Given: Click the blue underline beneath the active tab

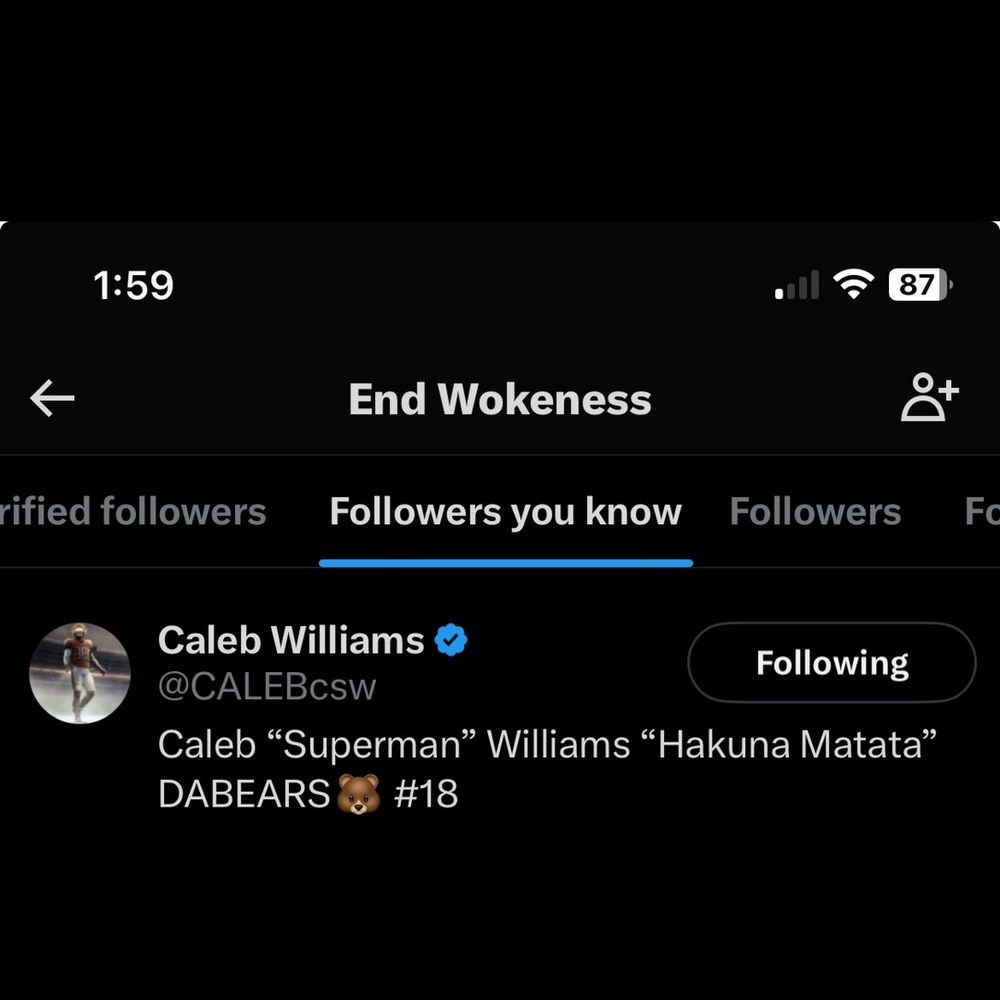Looking at the screenshot, I should pos(505,563).
